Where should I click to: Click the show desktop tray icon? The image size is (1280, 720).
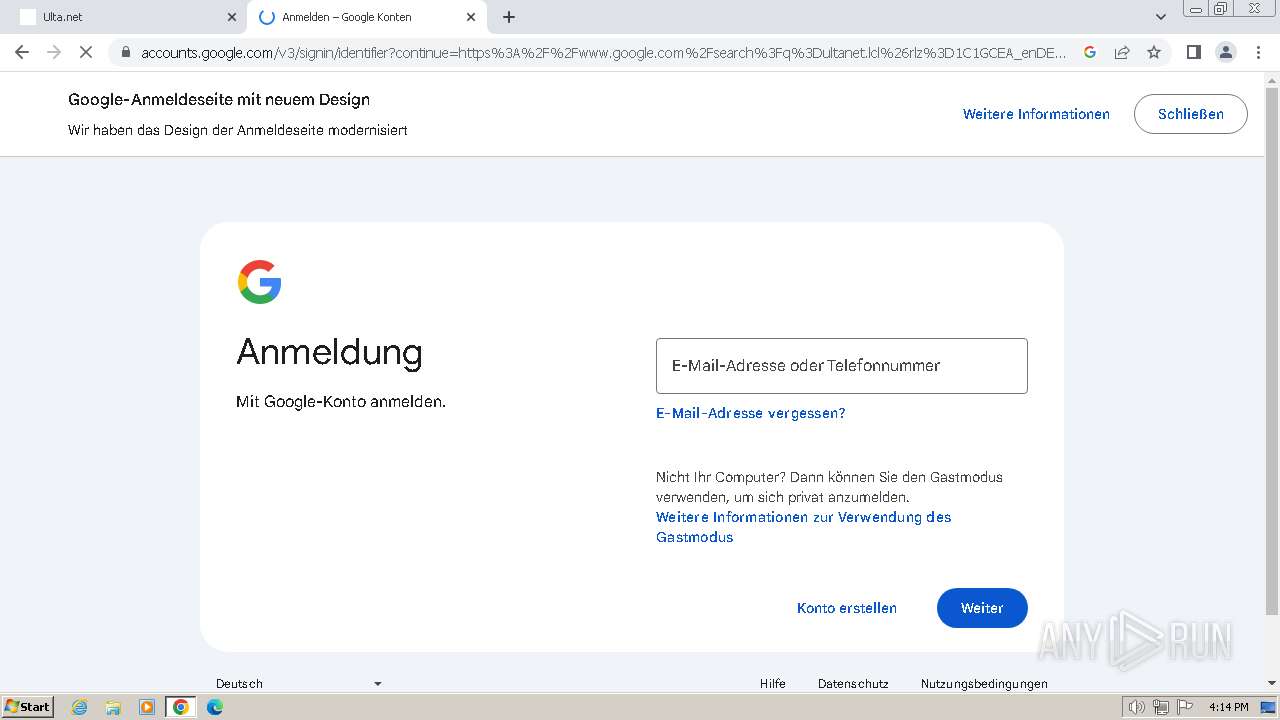point(1268,707)
